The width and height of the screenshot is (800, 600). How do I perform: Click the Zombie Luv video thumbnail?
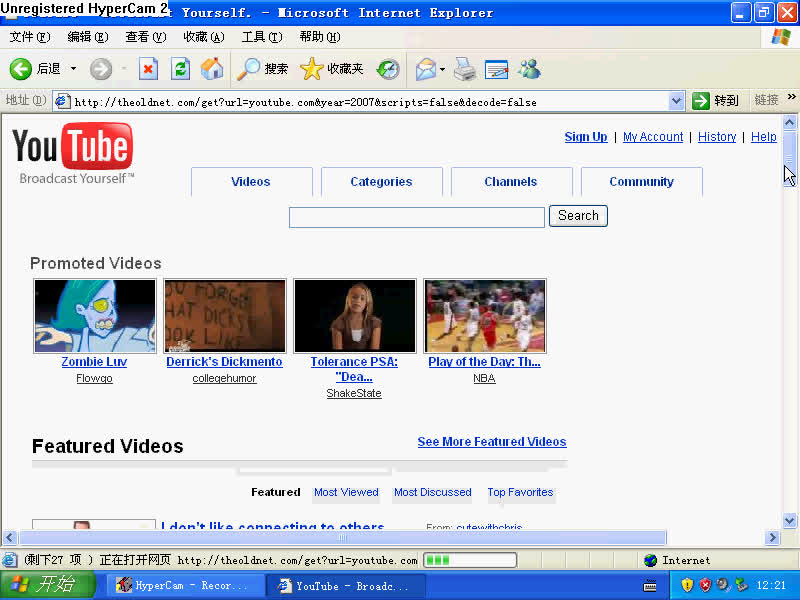coord(95,316)
